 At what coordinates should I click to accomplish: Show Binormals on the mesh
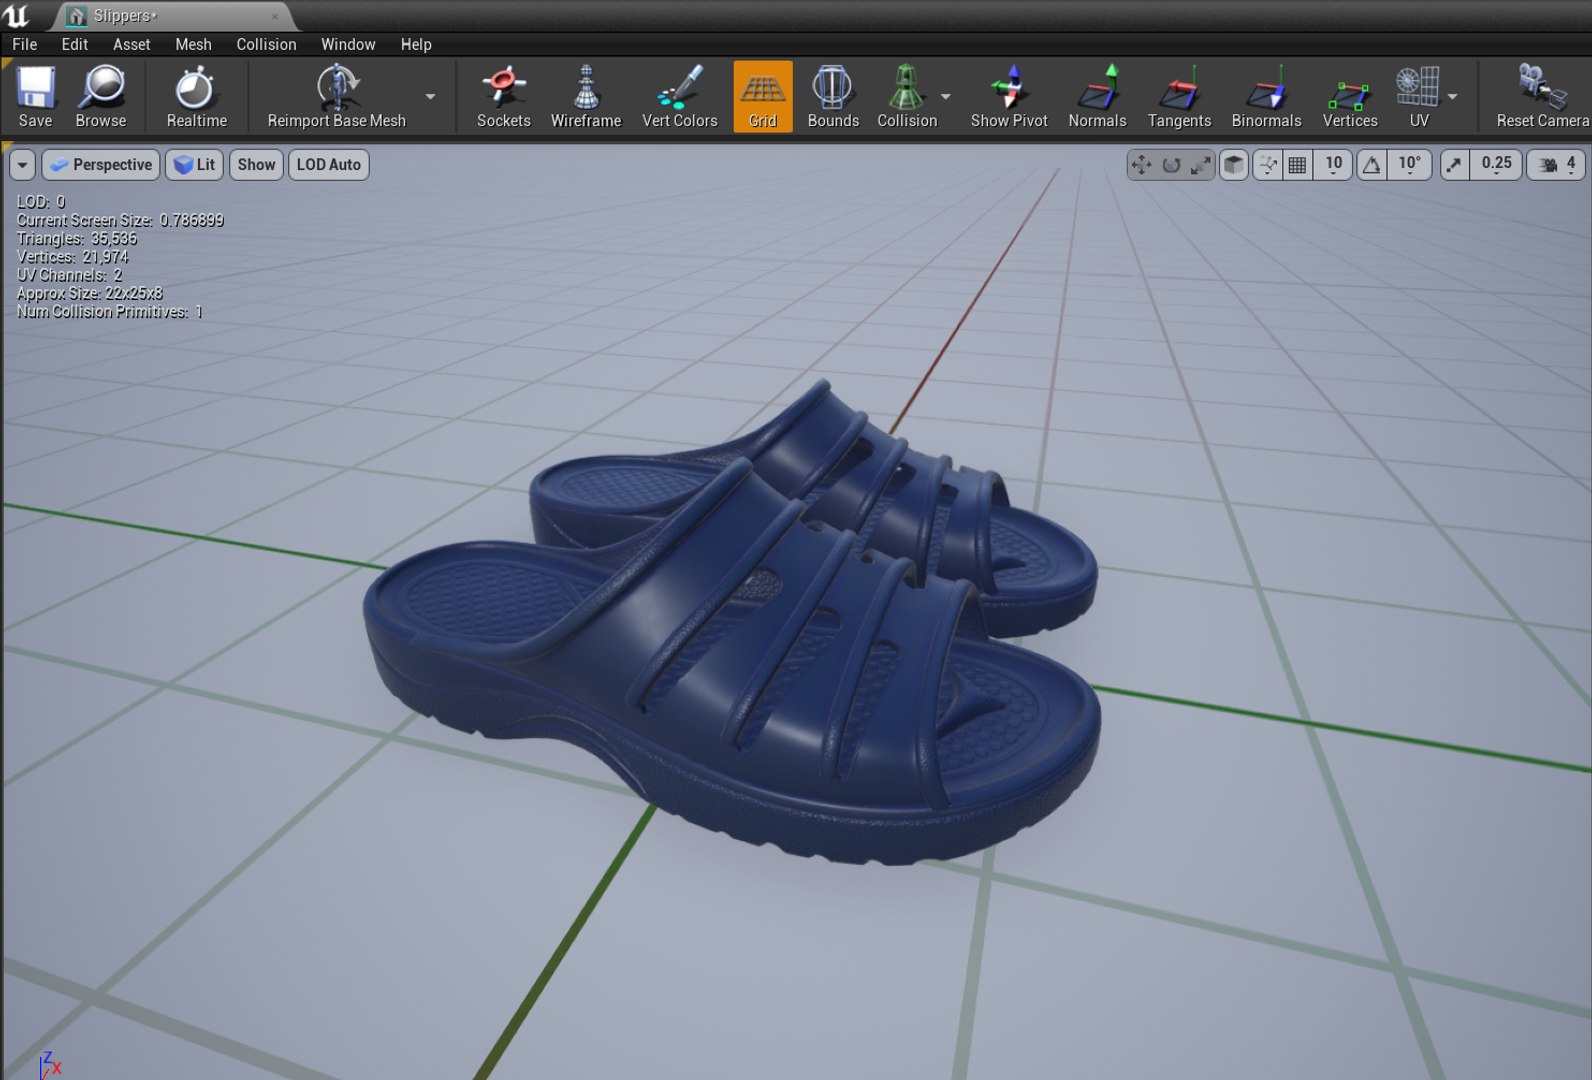(1266, 97)
